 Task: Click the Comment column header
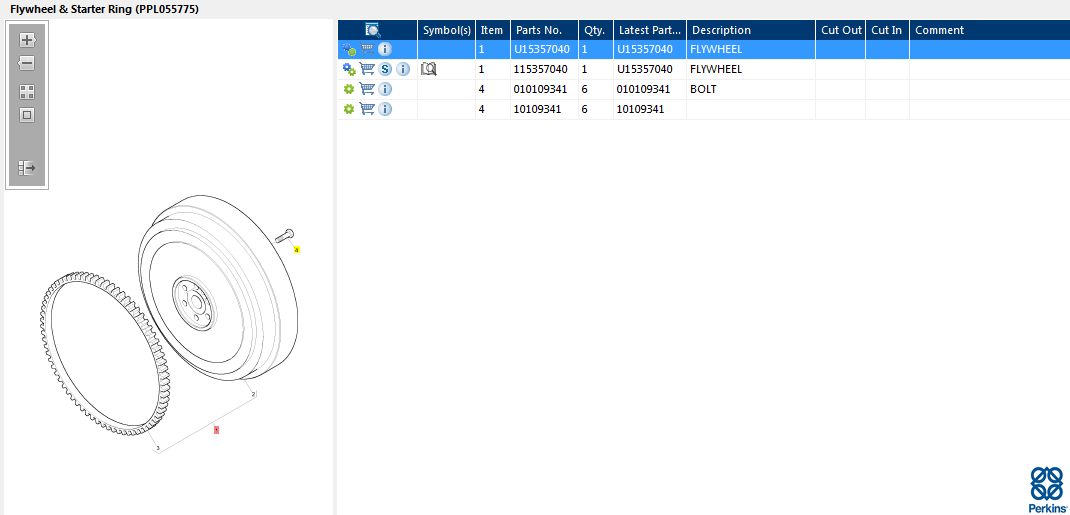point(989,30)
